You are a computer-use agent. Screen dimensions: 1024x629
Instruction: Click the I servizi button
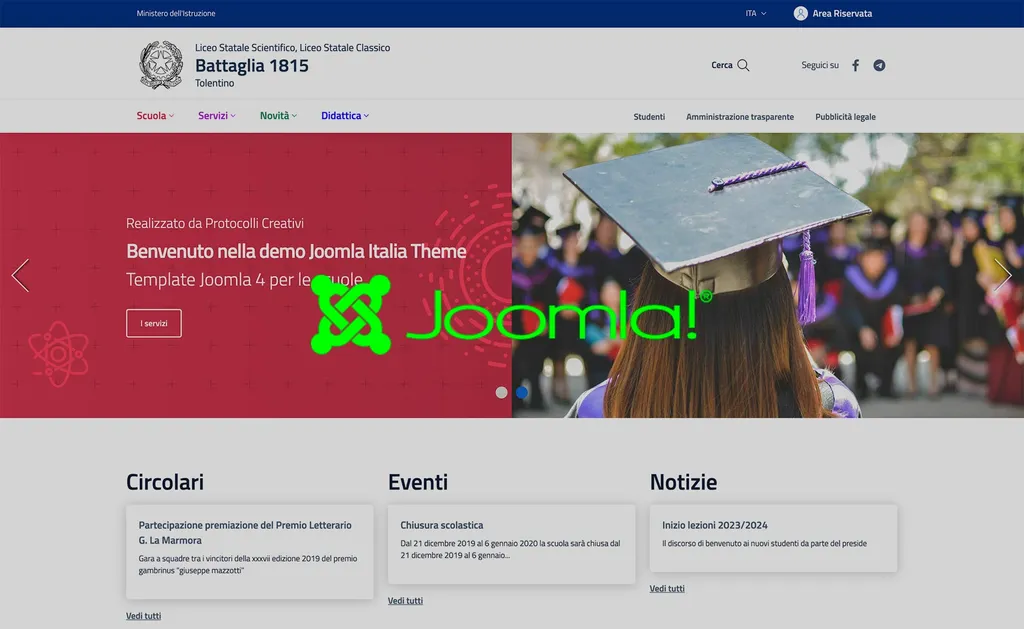(x=153, y=323)
